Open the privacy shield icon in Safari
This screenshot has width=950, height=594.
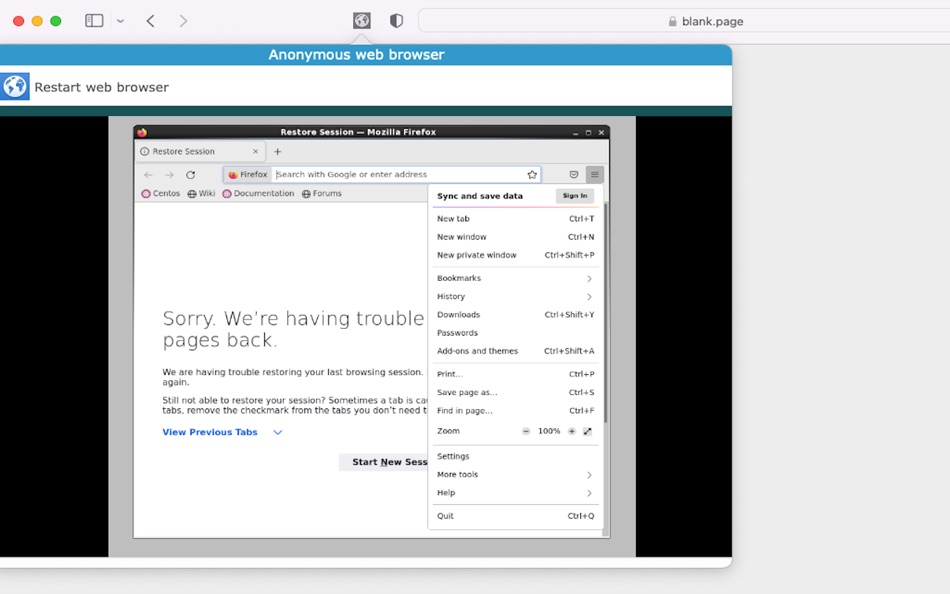click(396, 21)
